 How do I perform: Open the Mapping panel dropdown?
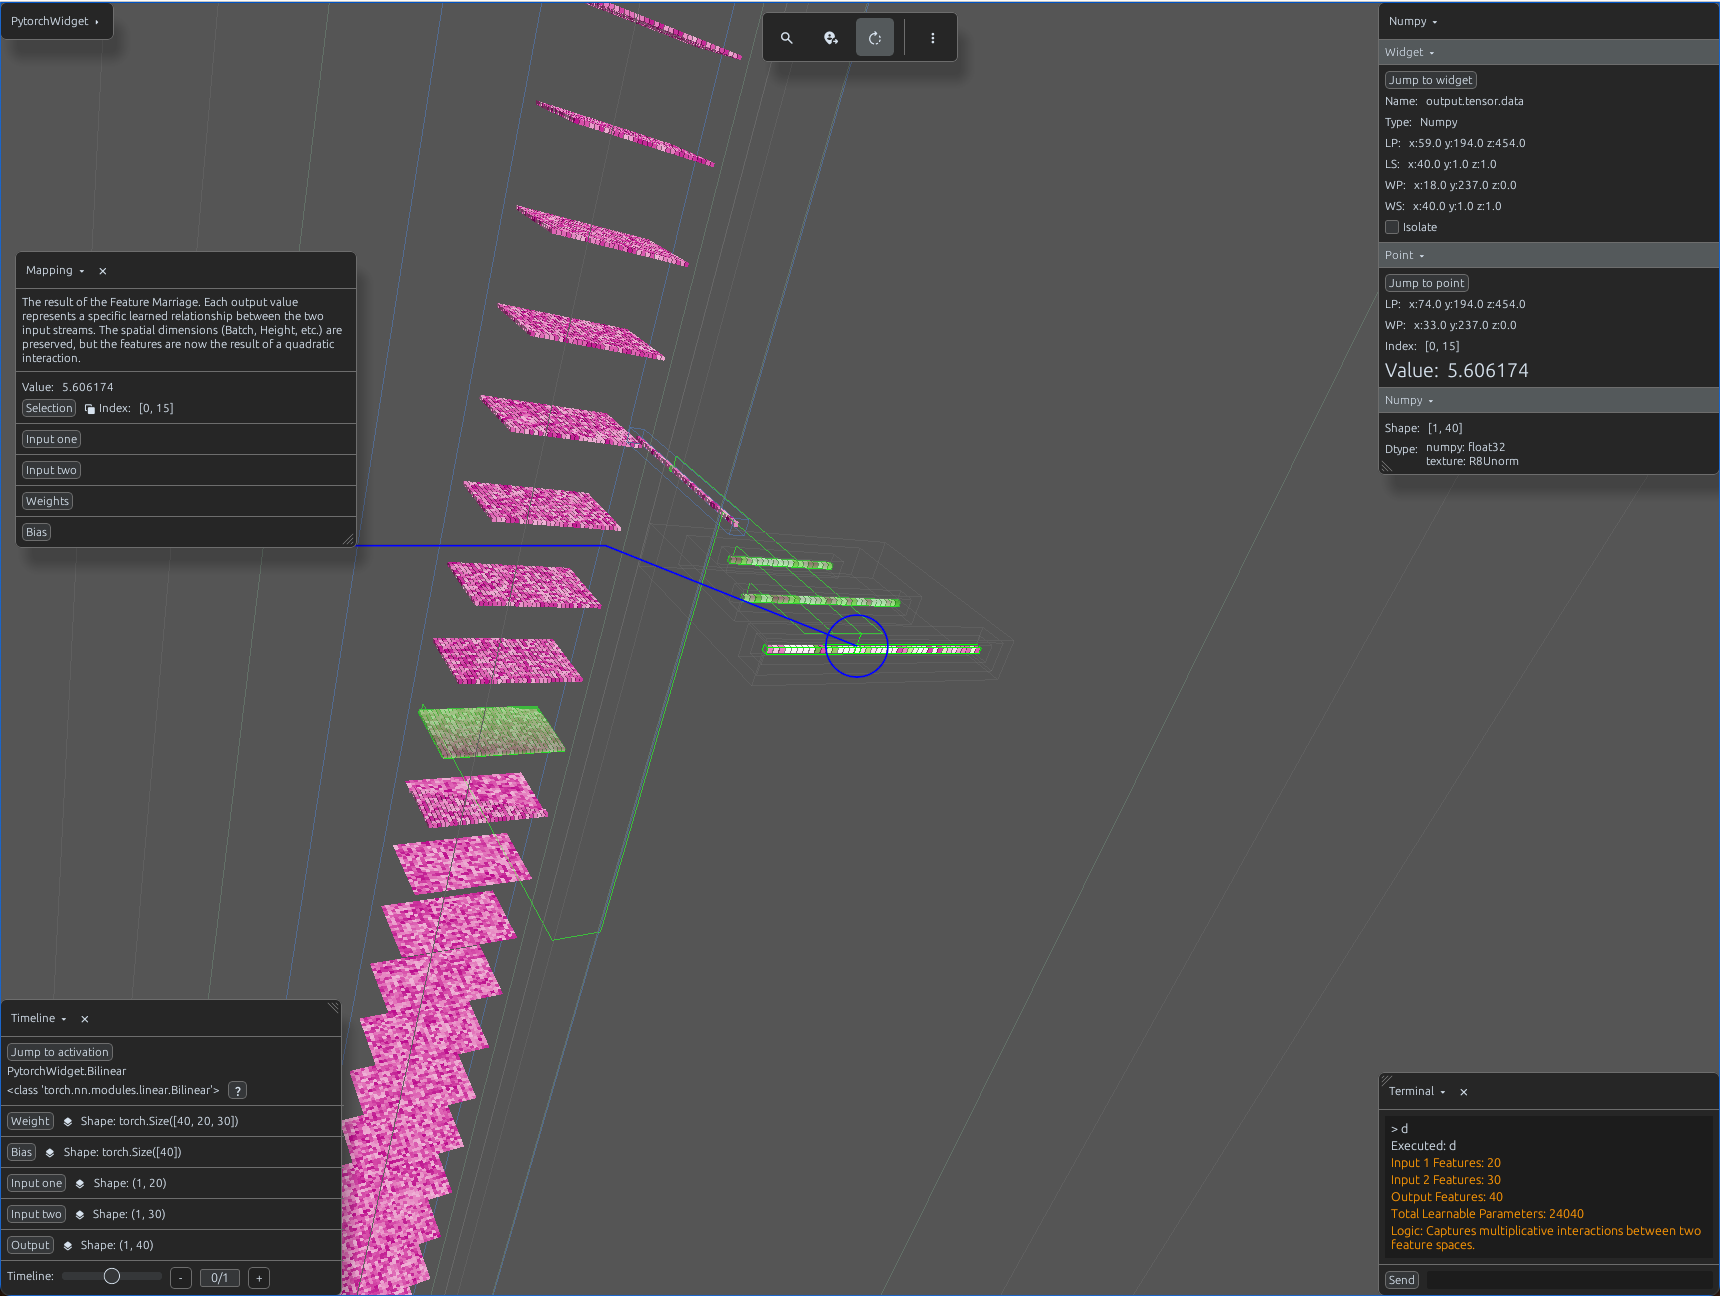(x=56, y=271)
